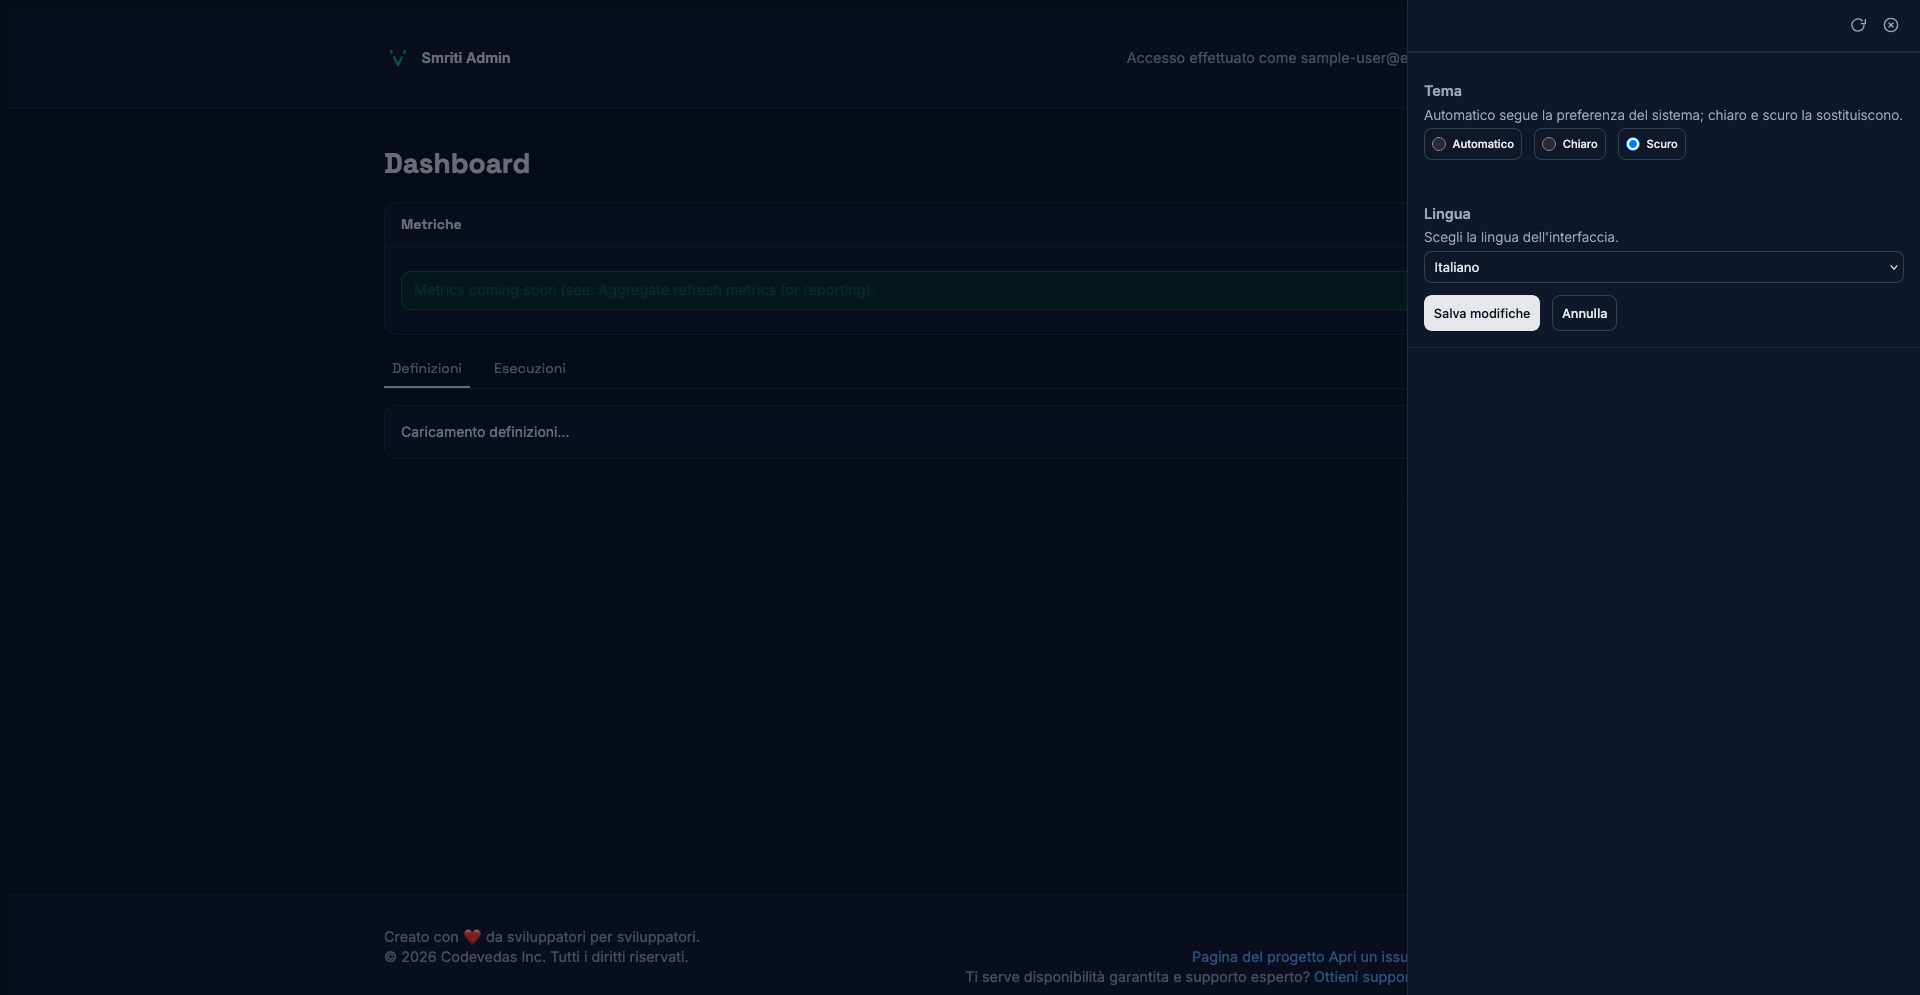Click the refresh icon in settings panel
This screenshot has height=995, width=1920.
1857,25
